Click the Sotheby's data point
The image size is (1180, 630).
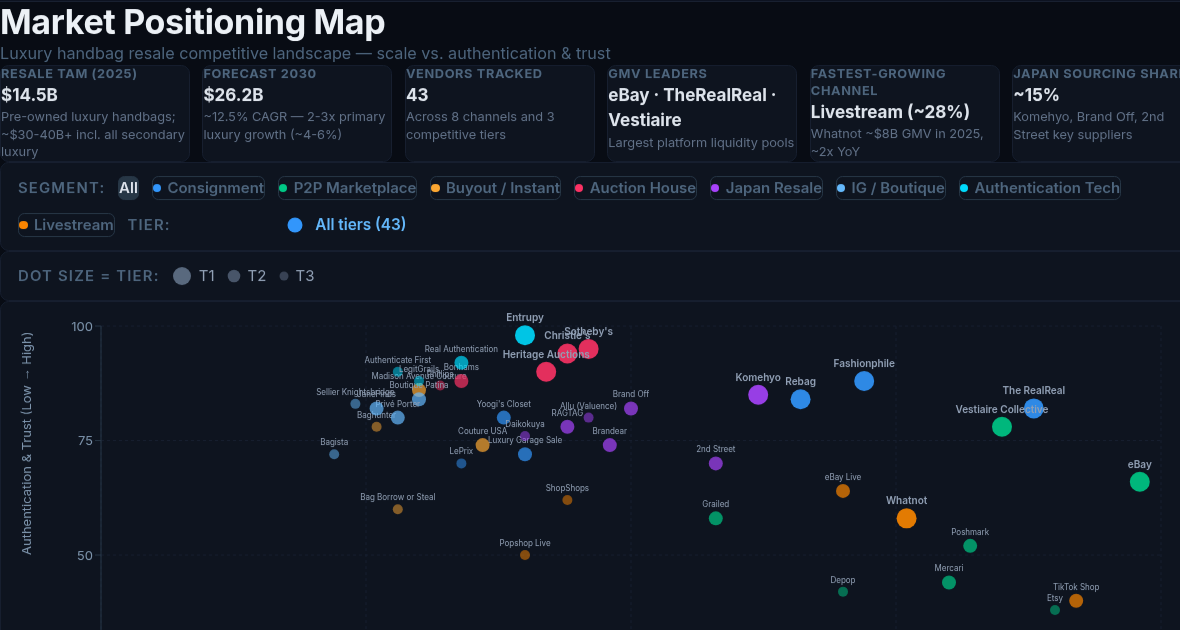tap(588, 349)
